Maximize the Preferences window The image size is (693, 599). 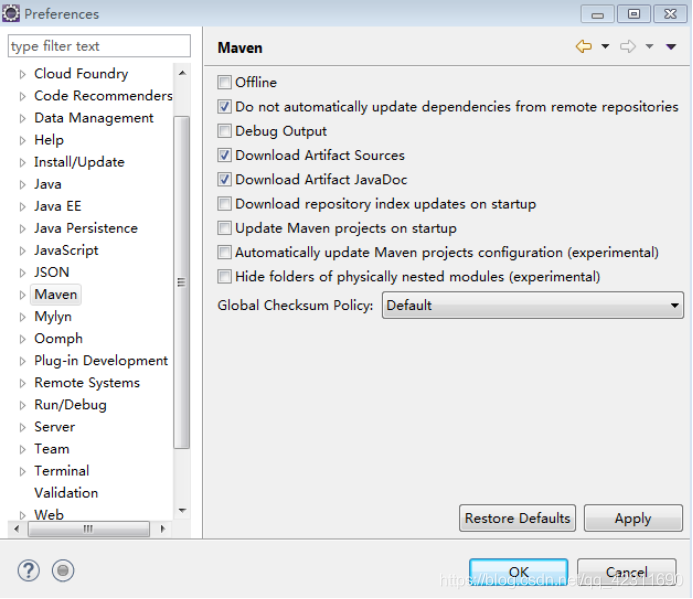click(x=633, y=14)
